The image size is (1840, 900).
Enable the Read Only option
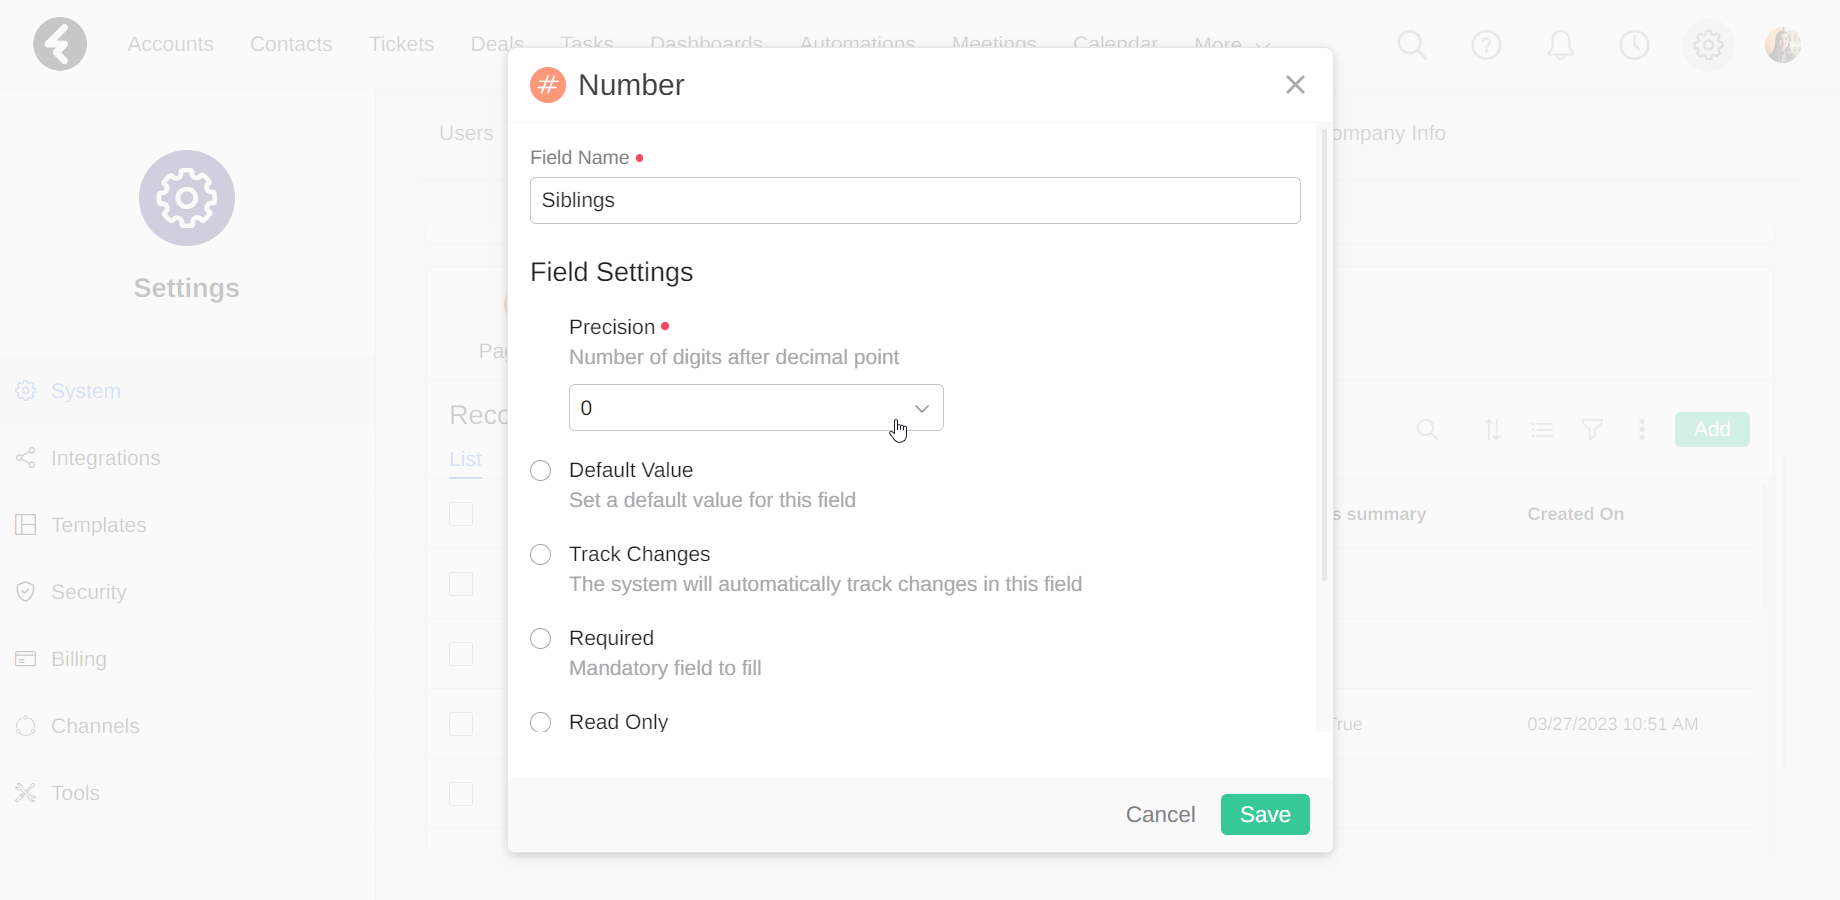540,723
